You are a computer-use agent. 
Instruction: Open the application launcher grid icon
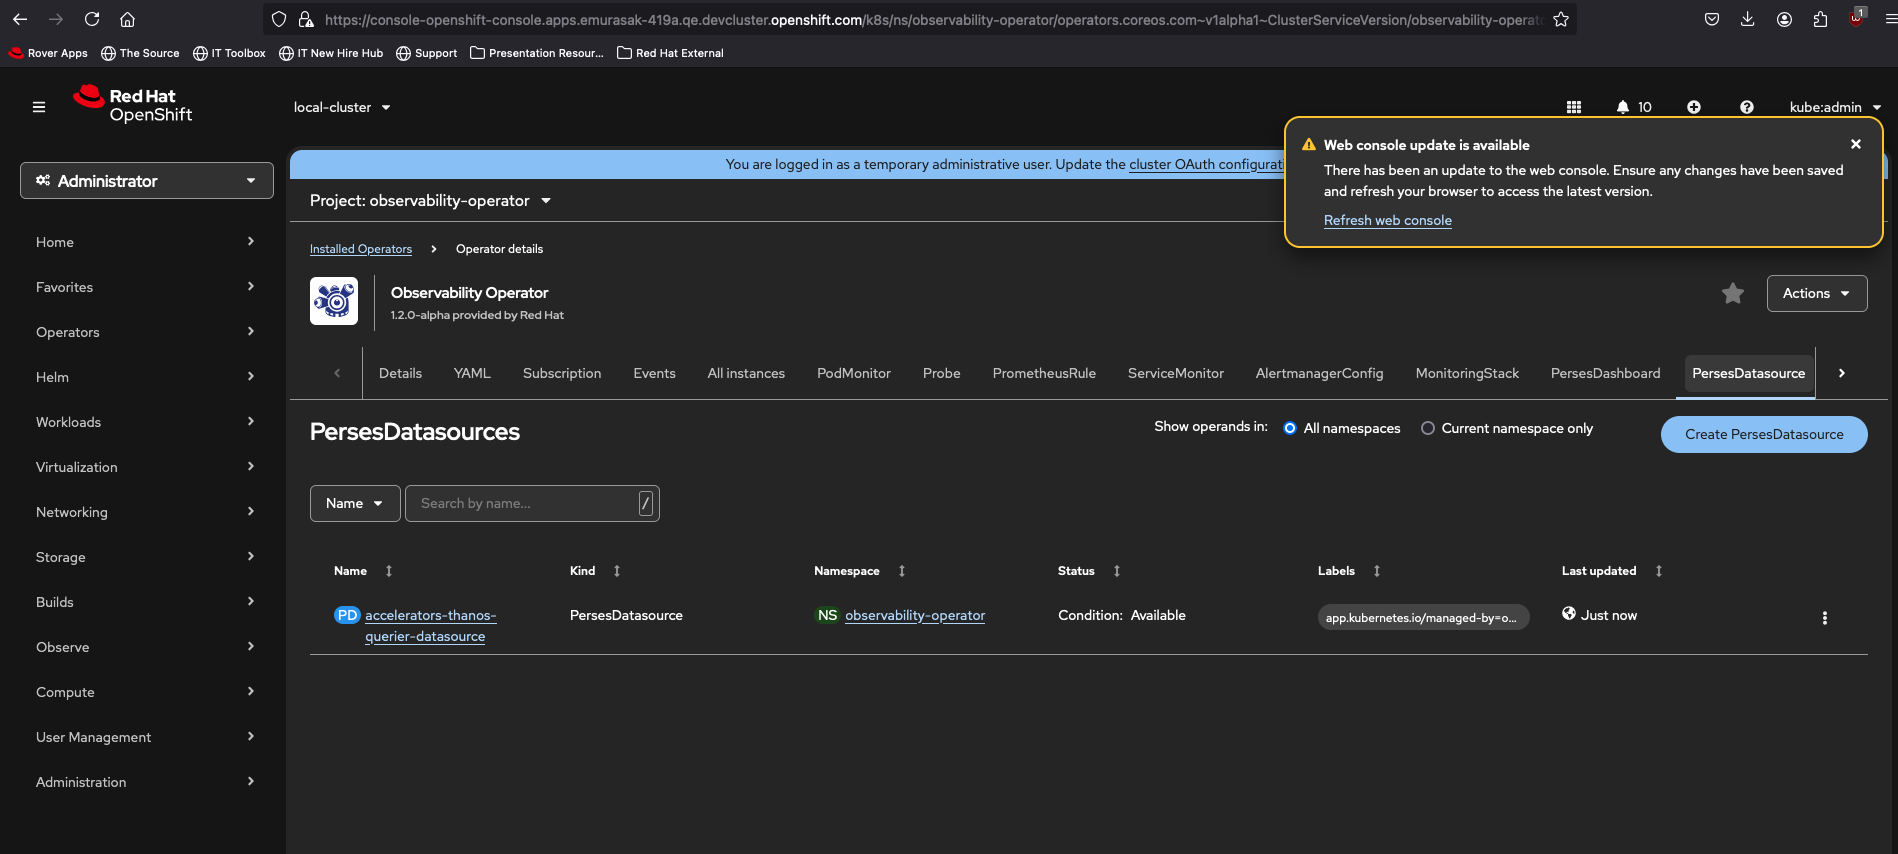(x=1574, y=107)
